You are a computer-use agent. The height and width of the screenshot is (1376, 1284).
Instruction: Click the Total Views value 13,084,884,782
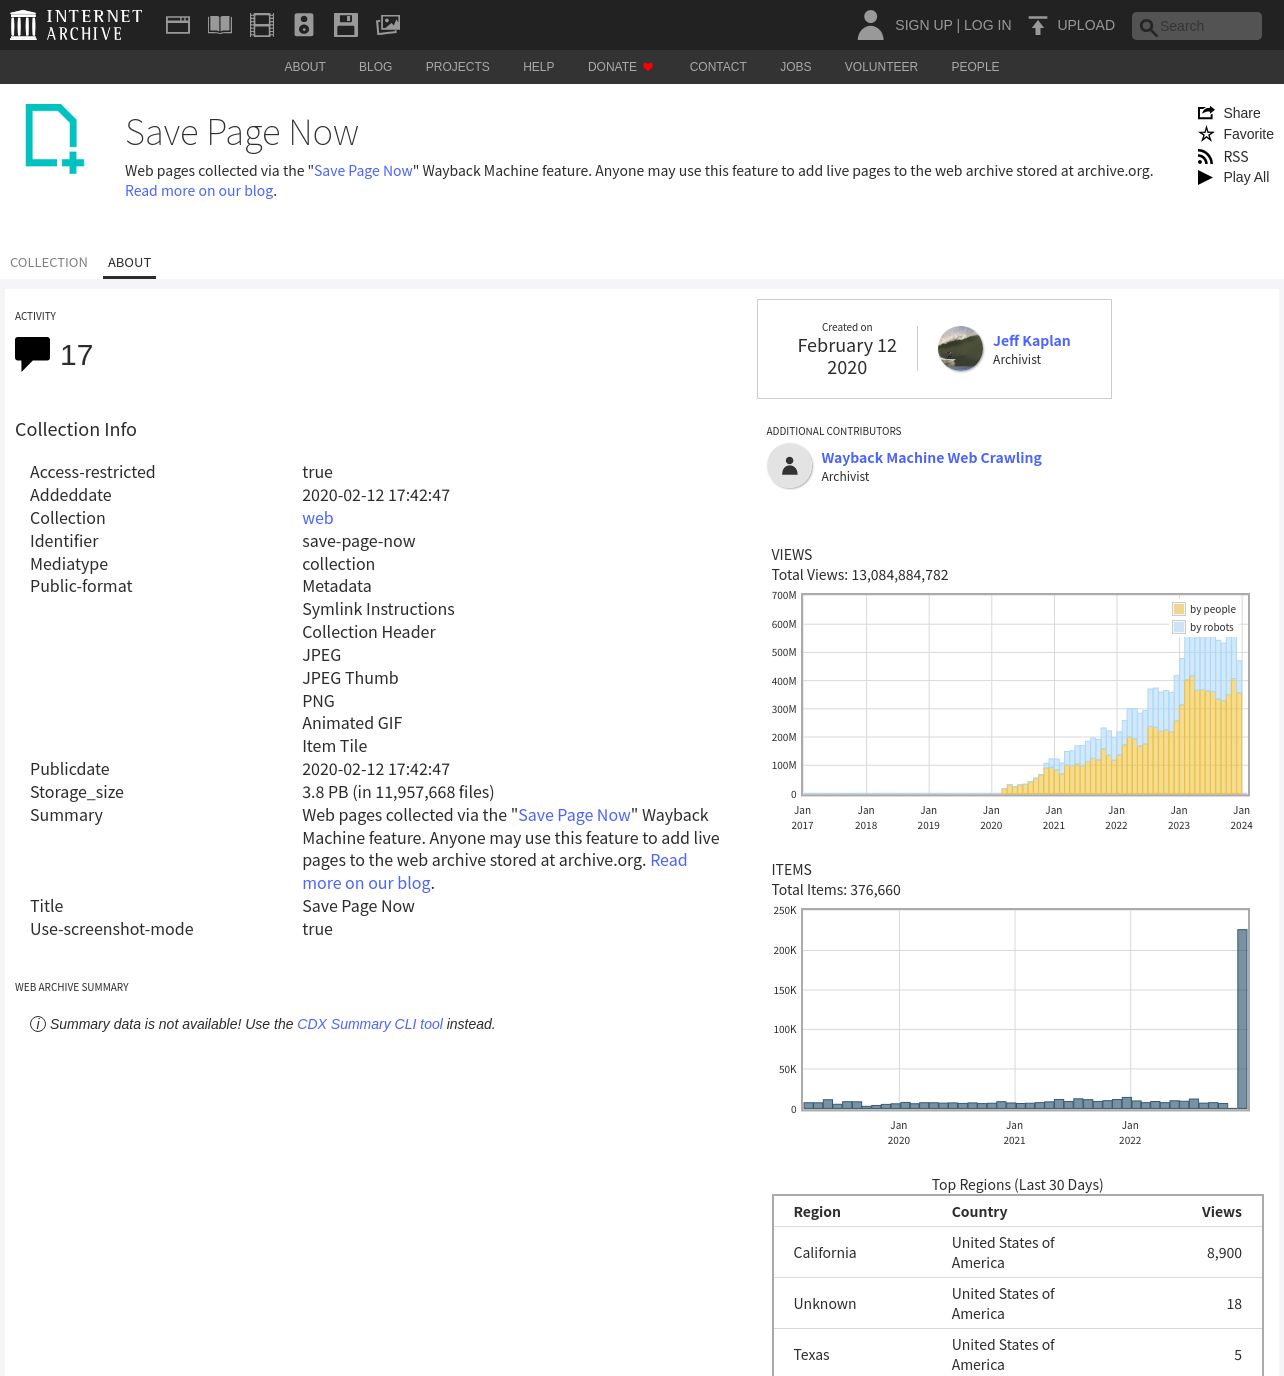(x=899, y=575)
